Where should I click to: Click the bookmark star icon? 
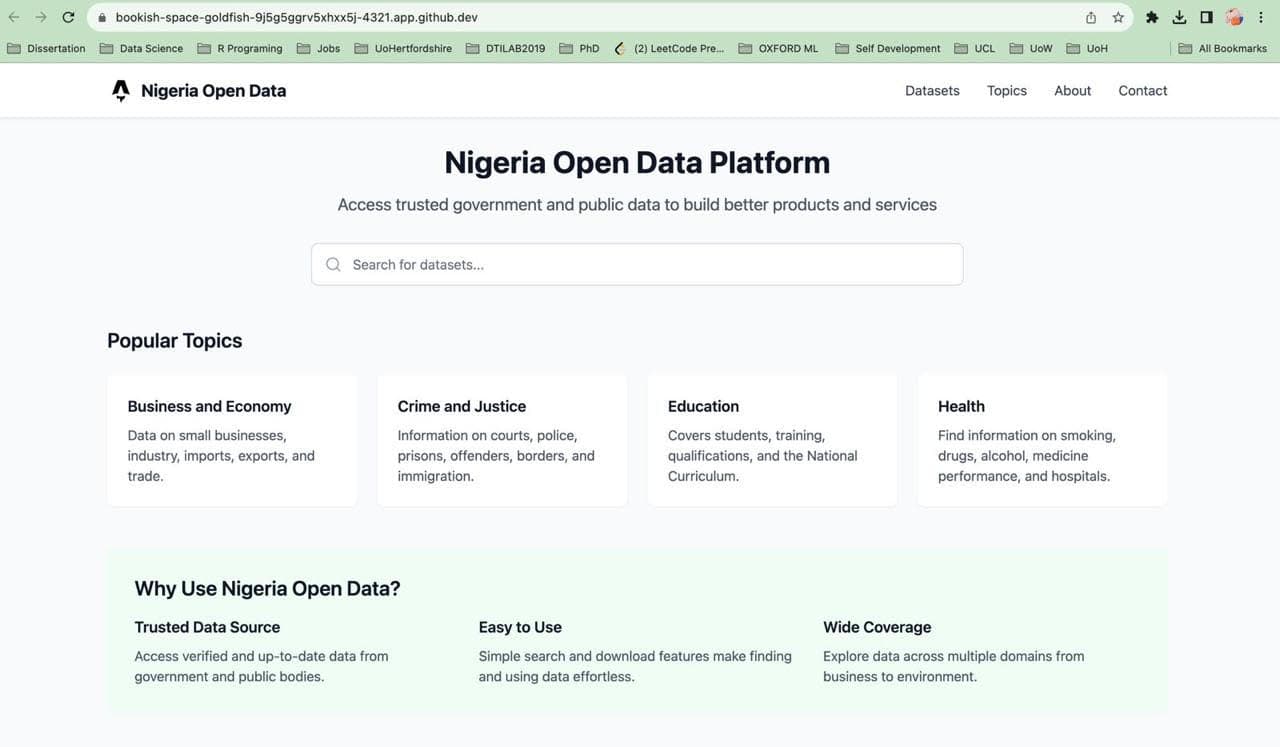tap(1117, 17)
